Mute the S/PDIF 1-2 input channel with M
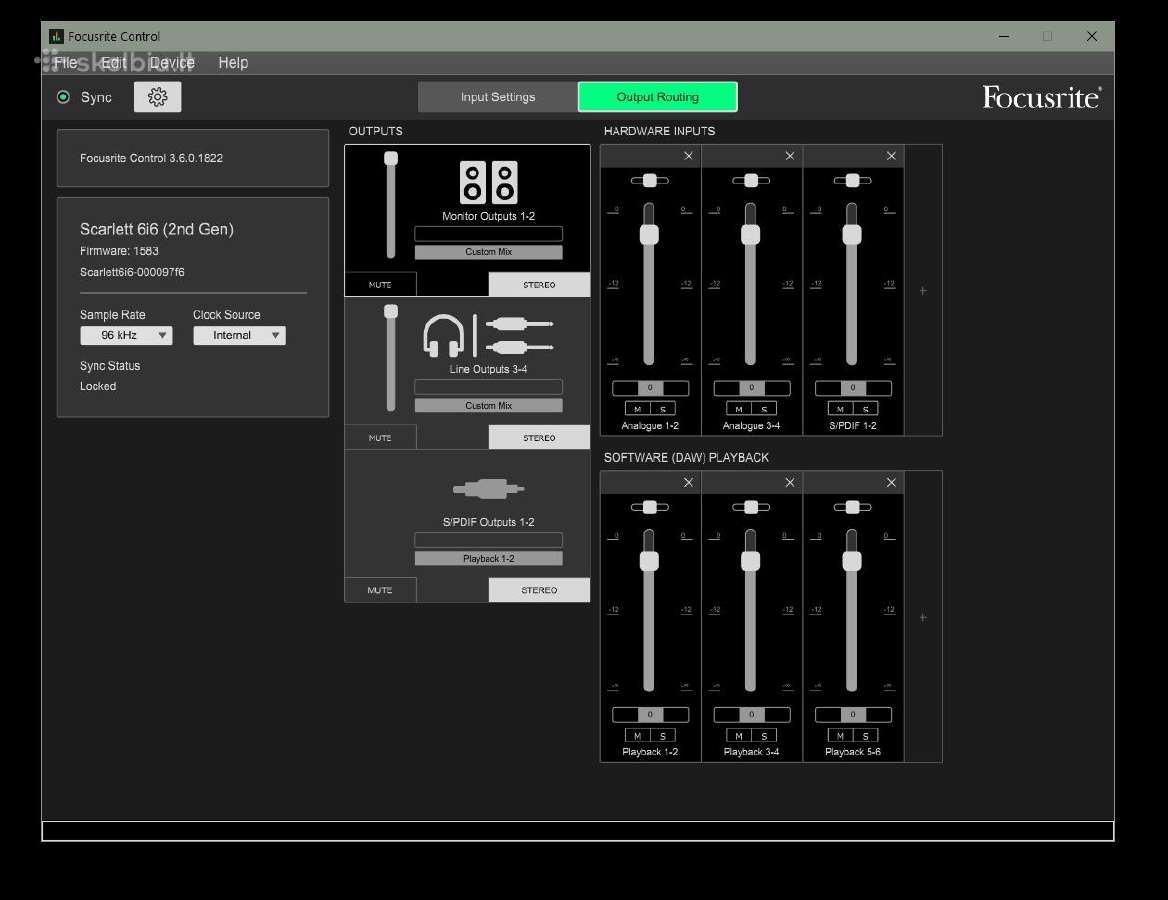 click(840, 408)
